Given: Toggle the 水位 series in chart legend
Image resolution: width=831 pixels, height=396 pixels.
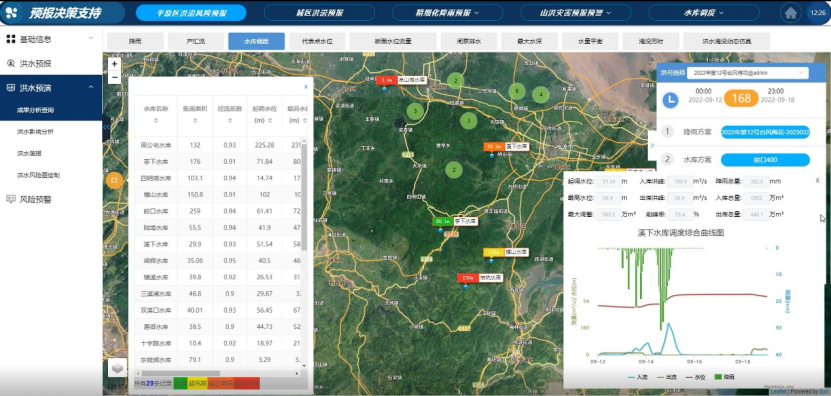Looking at the screenshot, I should pyautogui.click(x=697, y=377).
